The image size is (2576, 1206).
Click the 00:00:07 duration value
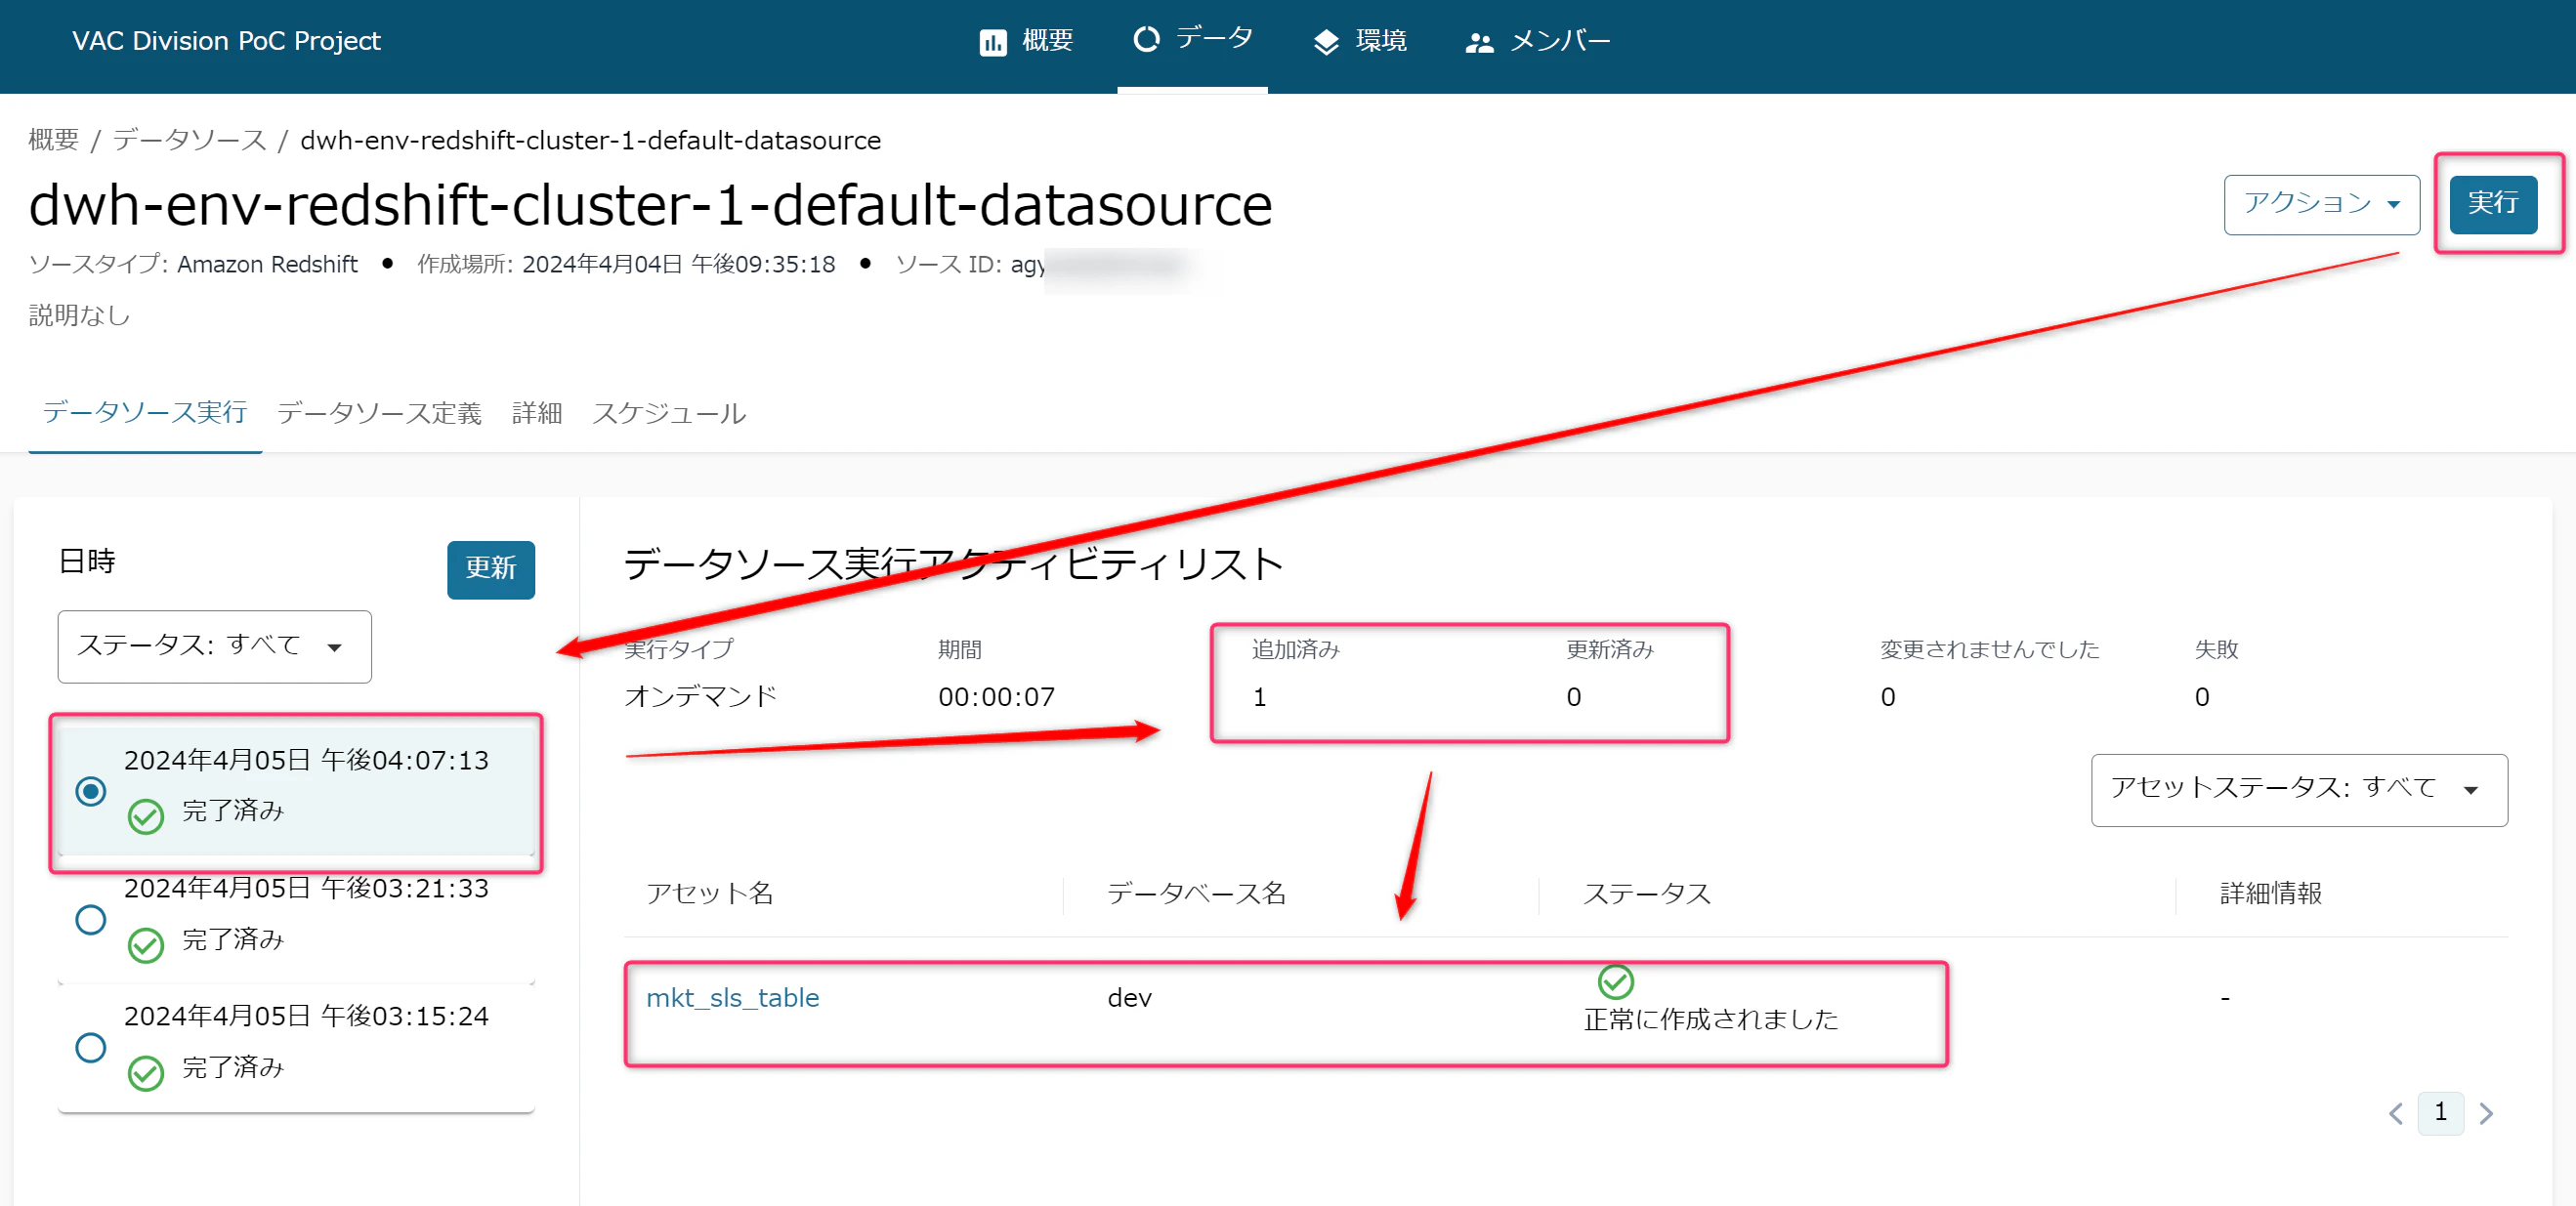tap(996, 696)
